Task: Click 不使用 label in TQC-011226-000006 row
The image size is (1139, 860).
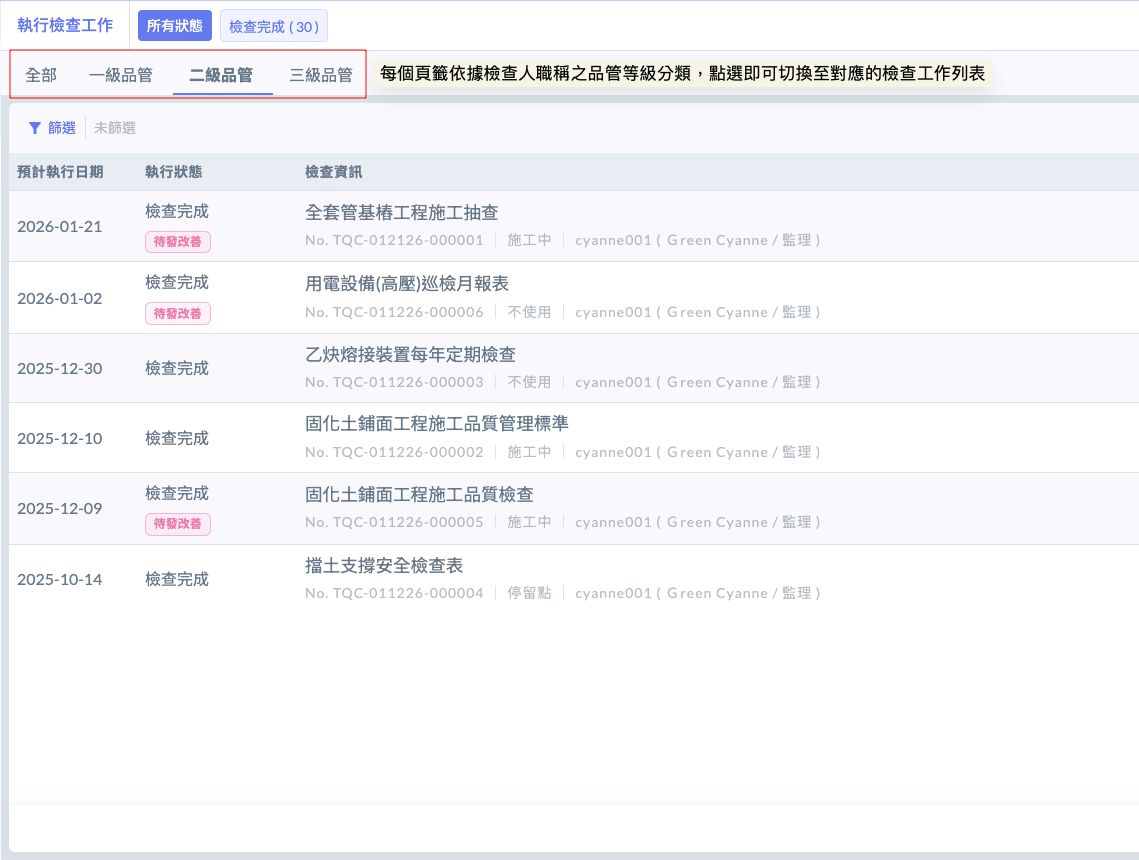Action: 530,312
